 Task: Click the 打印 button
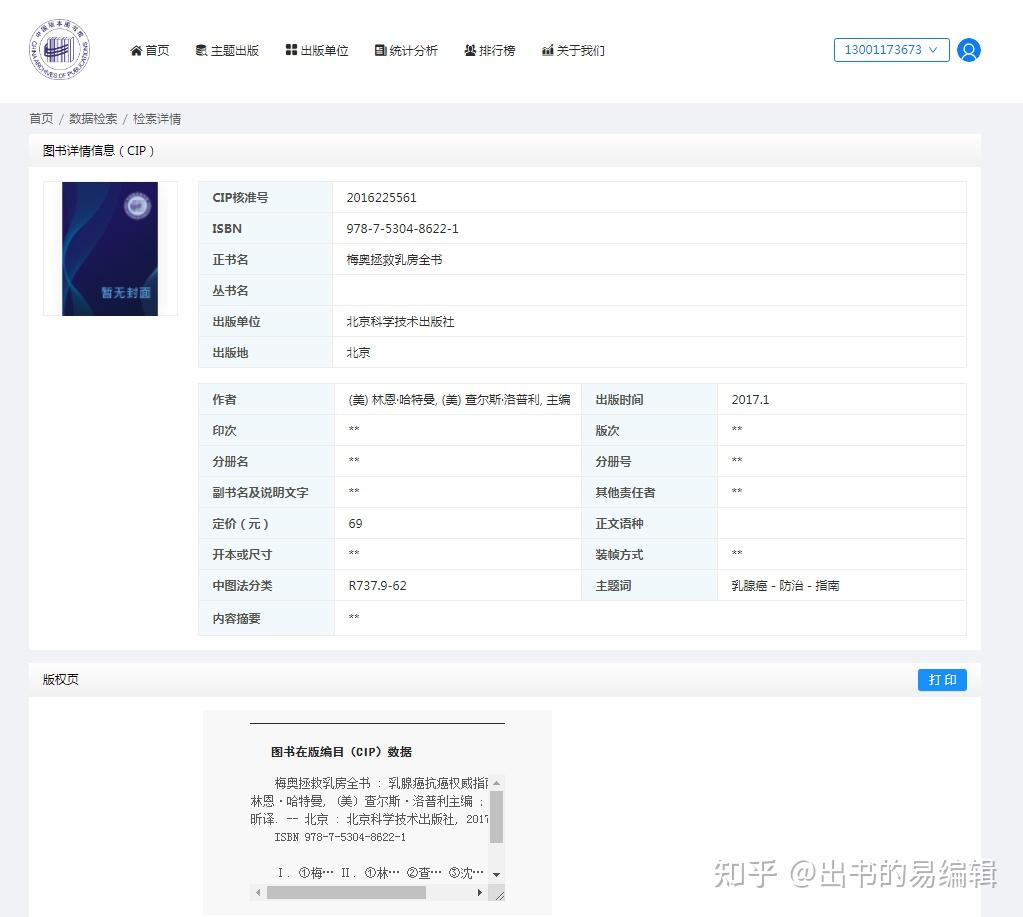(x=941, y=680)
